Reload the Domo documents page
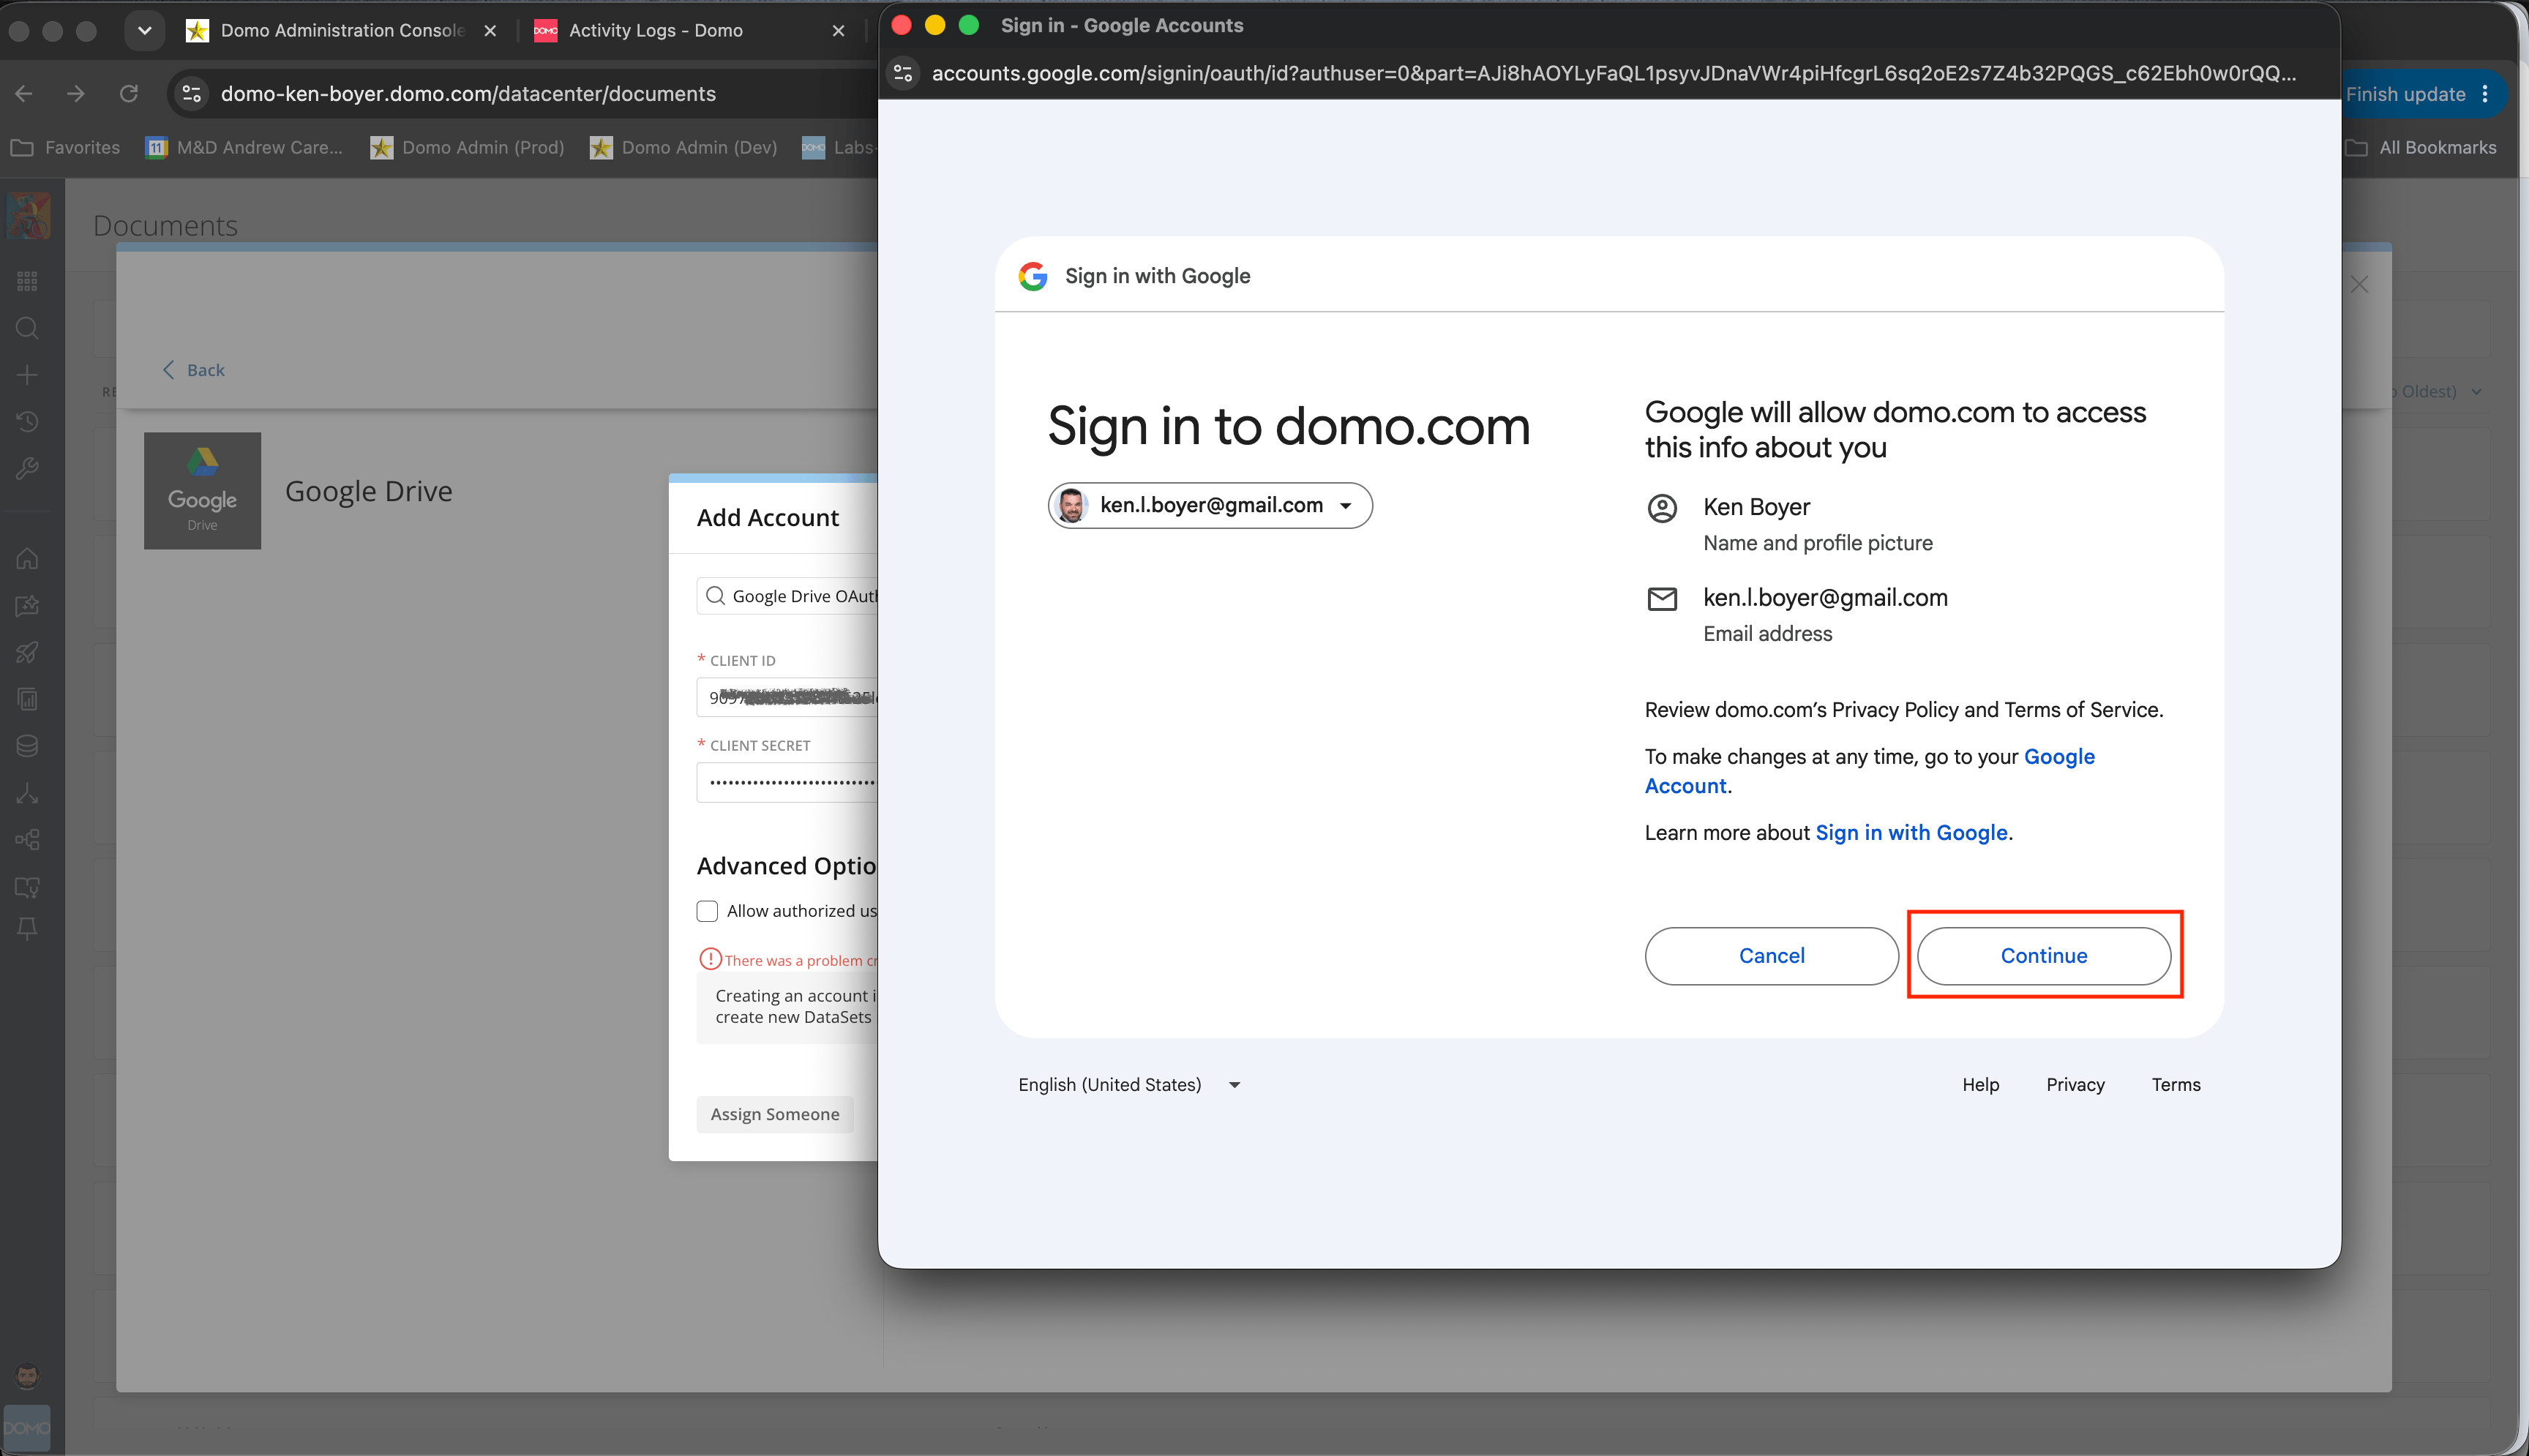The width and height of the screenshot is (2529, 1456). pos(129,94)
